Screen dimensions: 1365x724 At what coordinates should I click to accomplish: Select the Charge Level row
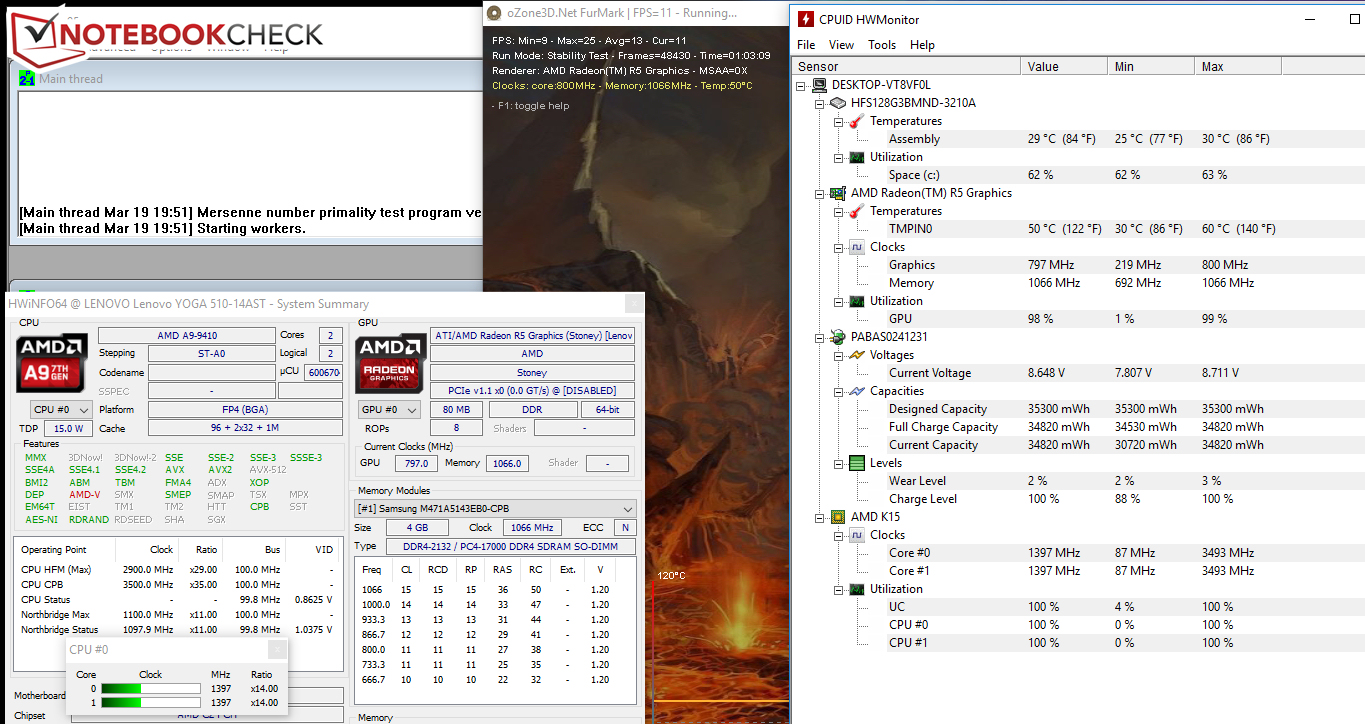click(x=922, y=499)
